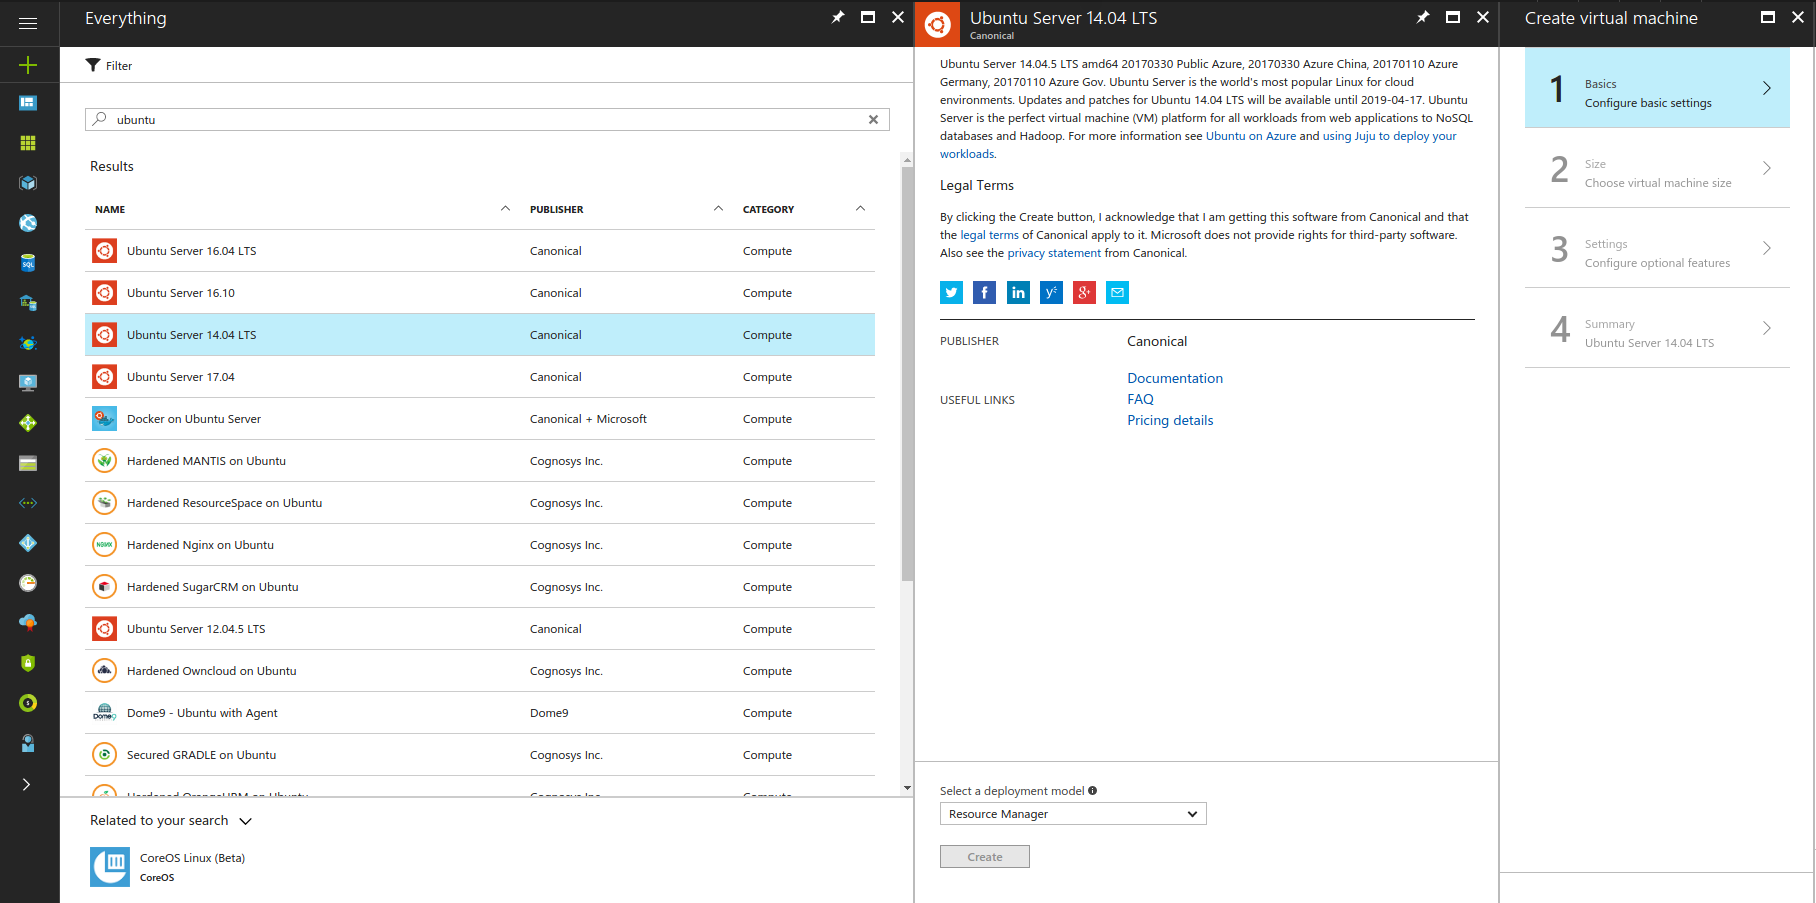1816x903 pixels.
Task: Open All resources green grid icon
Action: [28, 143]
